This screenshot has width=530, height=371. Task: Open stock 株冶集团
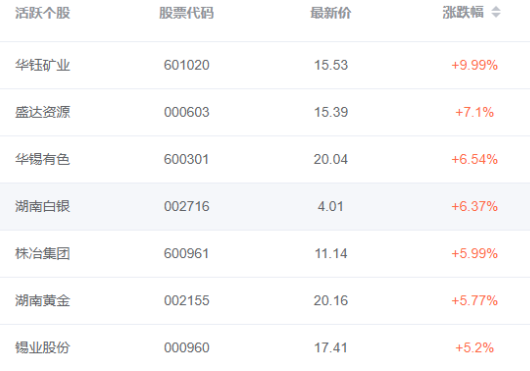click(x=43, y=253)
